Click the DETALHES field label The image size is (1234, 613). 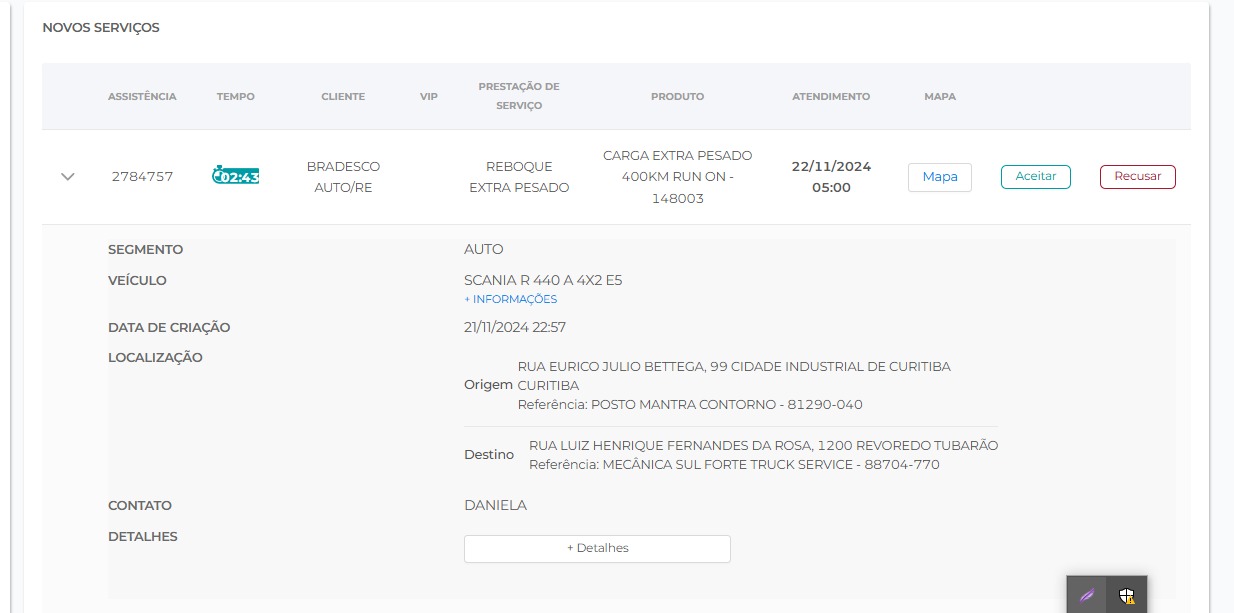click(x=143, y=536)
